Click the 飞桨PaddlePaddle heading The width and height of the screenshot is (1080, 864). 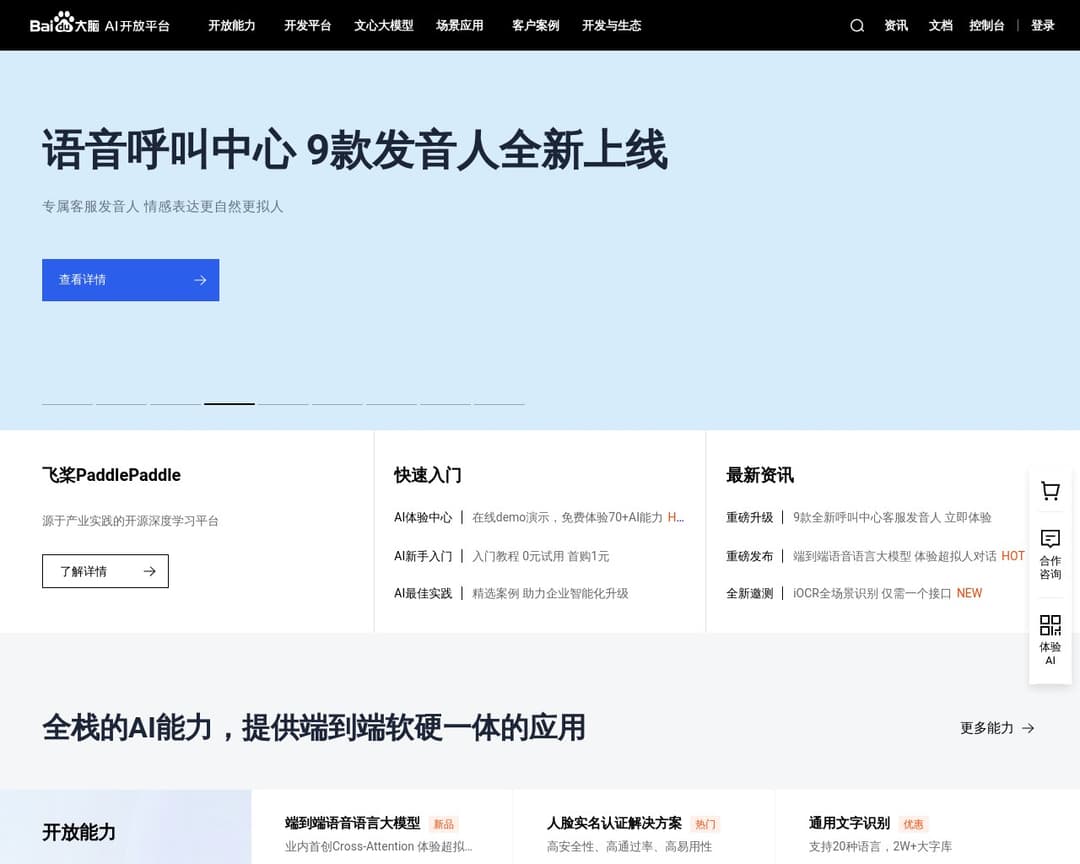[112, 475]
